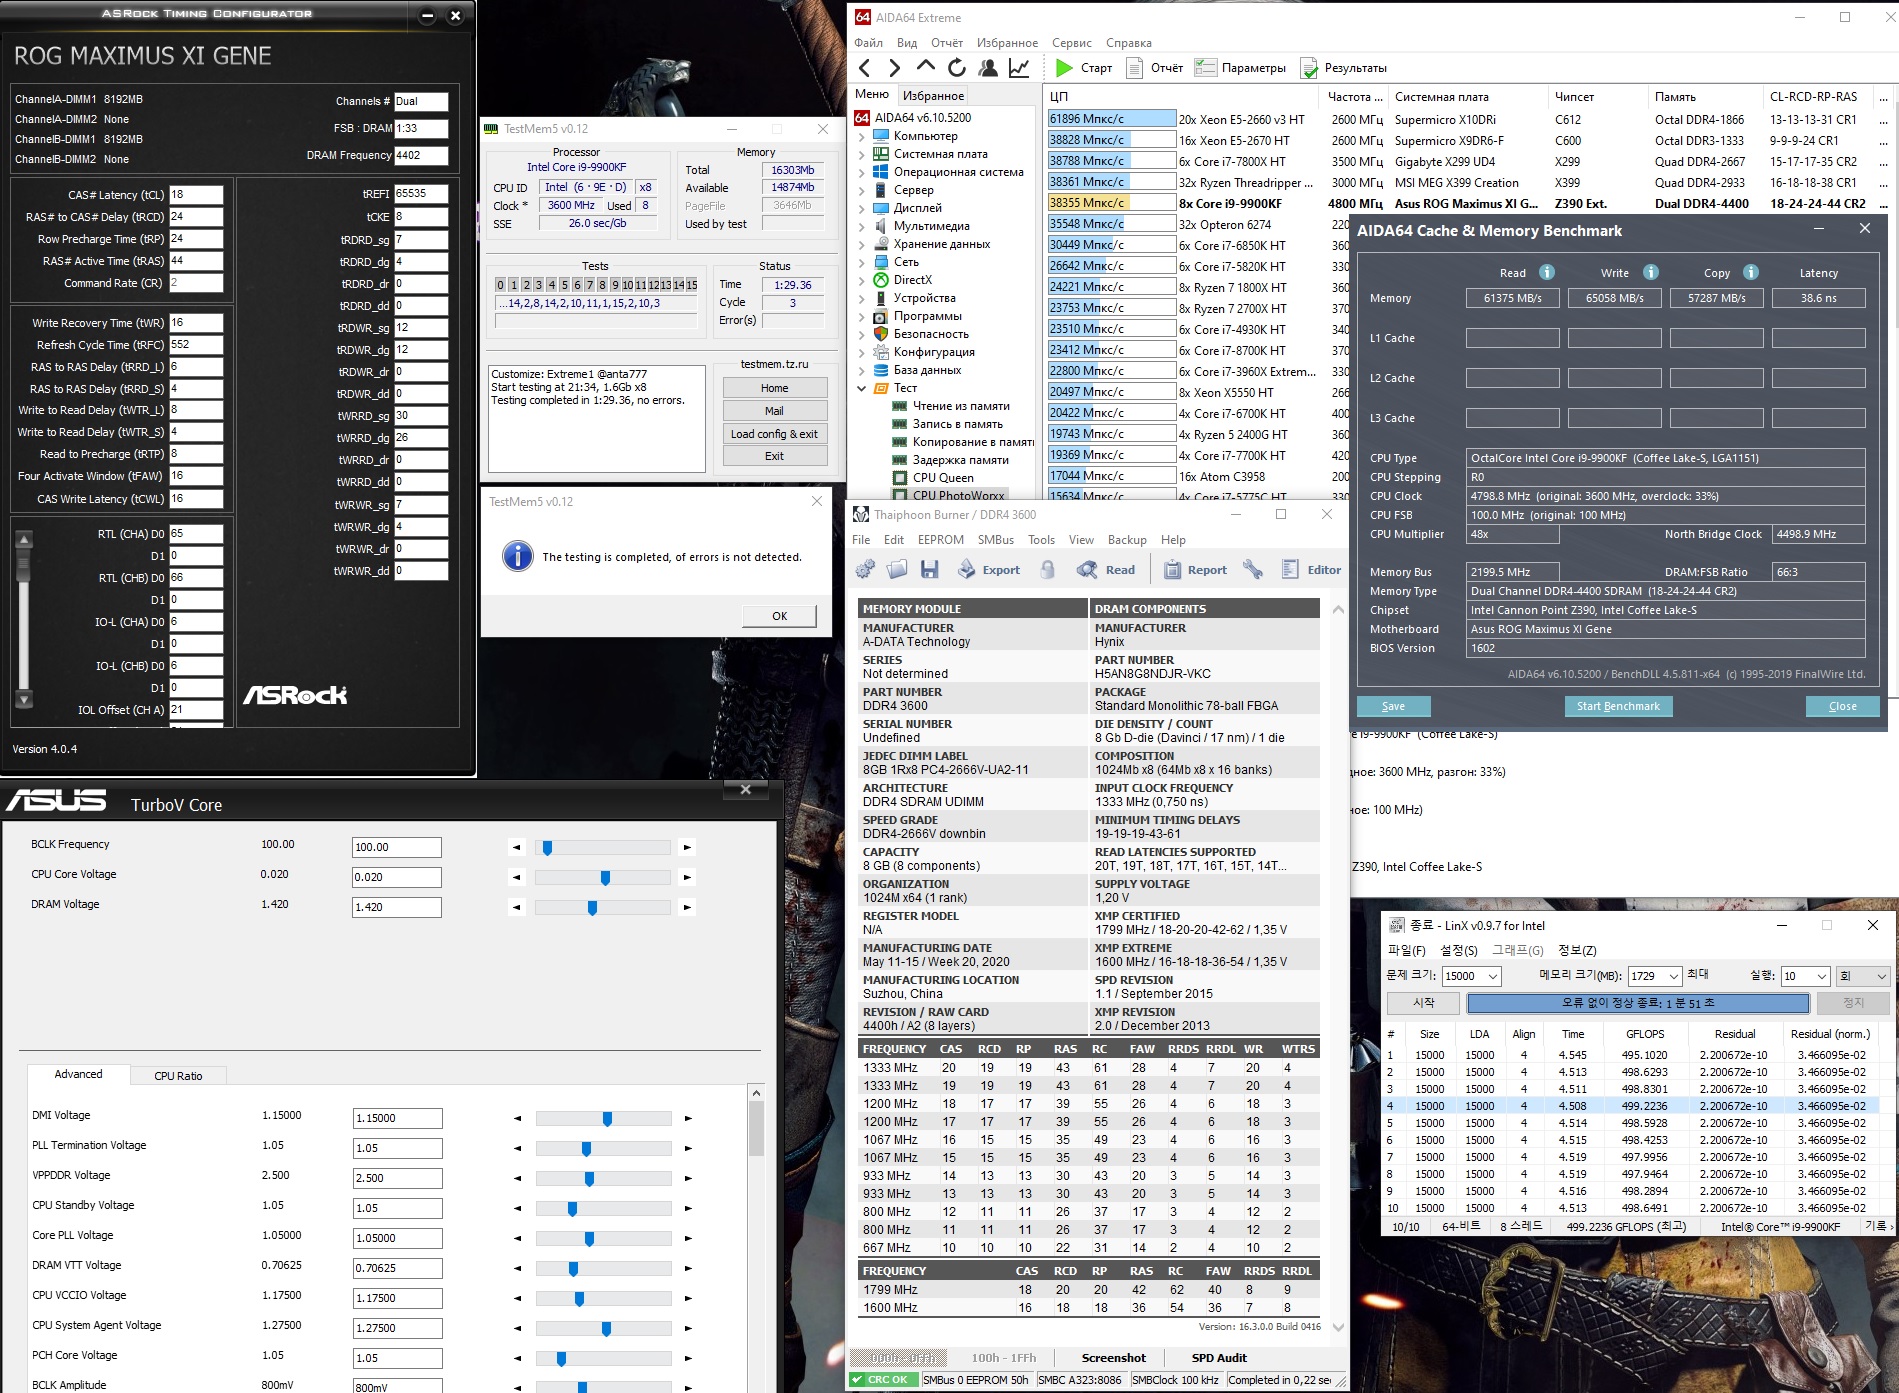Viewport: 1899px width, 1393px height.
Task: Open the SMBus menu in Thaiphoon Burner
Action: [996, 540]
